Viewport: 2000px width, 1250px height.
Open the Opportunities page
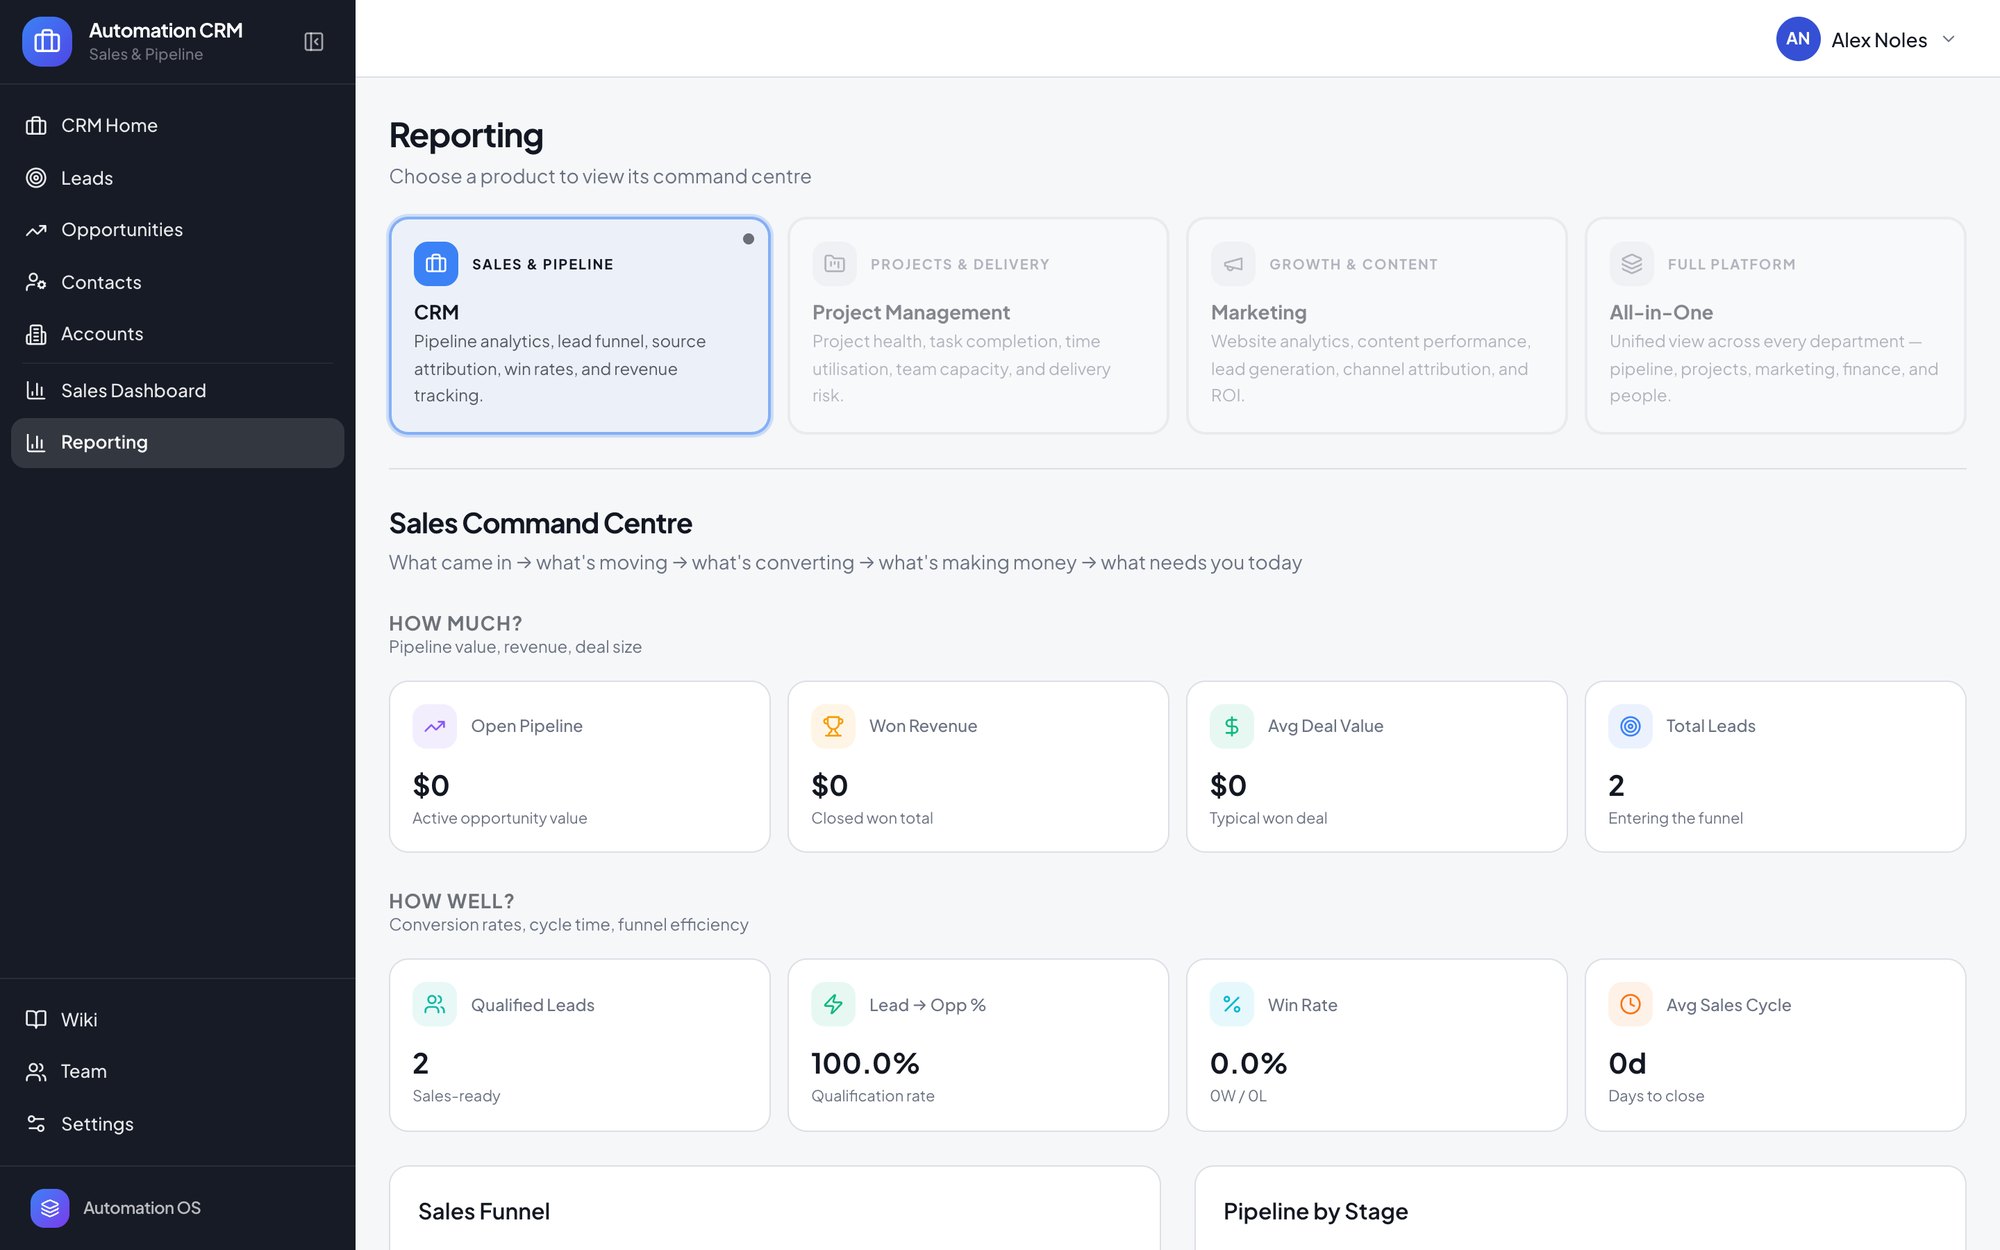click(x=177, y=230)
